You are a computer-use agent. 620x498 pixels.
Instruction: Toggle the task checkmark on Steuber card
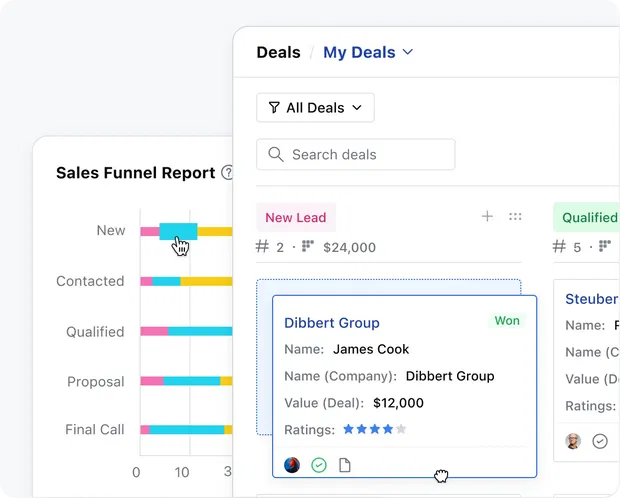600,441
